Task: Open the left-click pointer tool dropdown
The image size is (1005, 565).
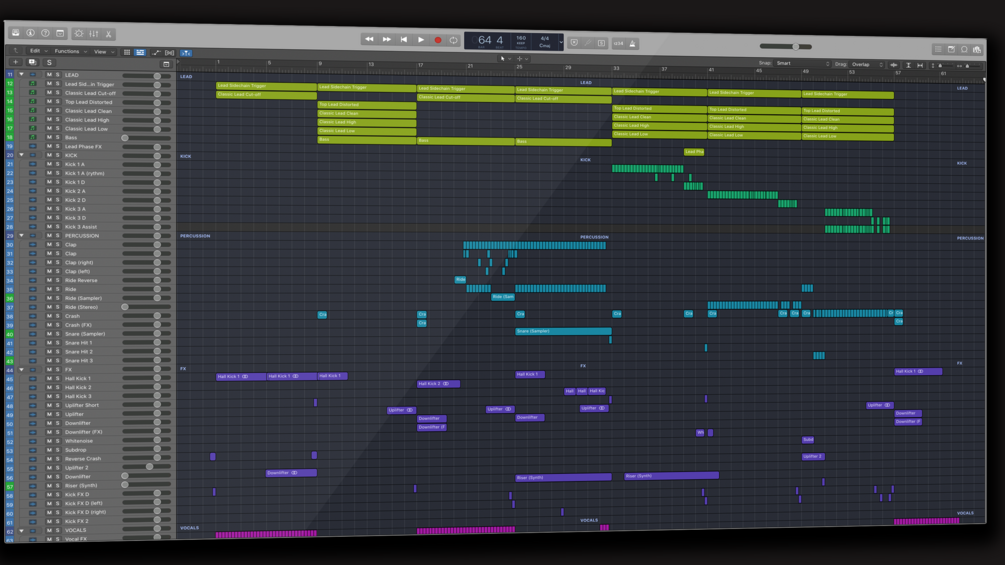Action: click(x=505, y=58)
